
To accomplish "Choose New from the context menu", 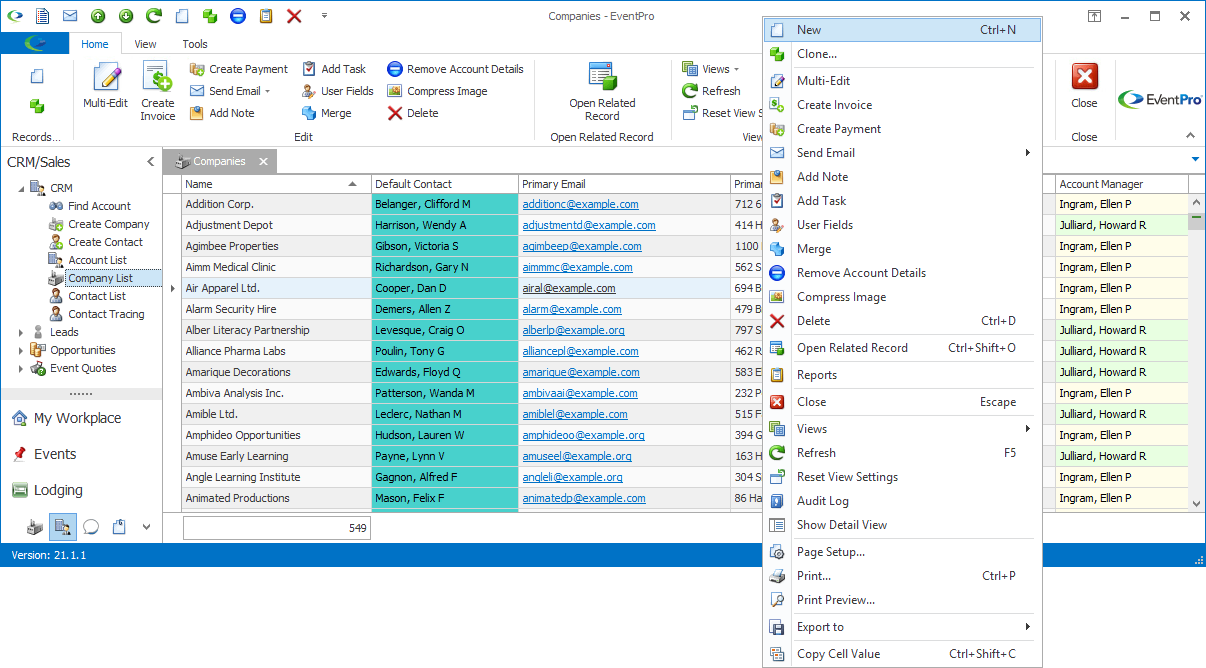I will [x=903, y=30].
